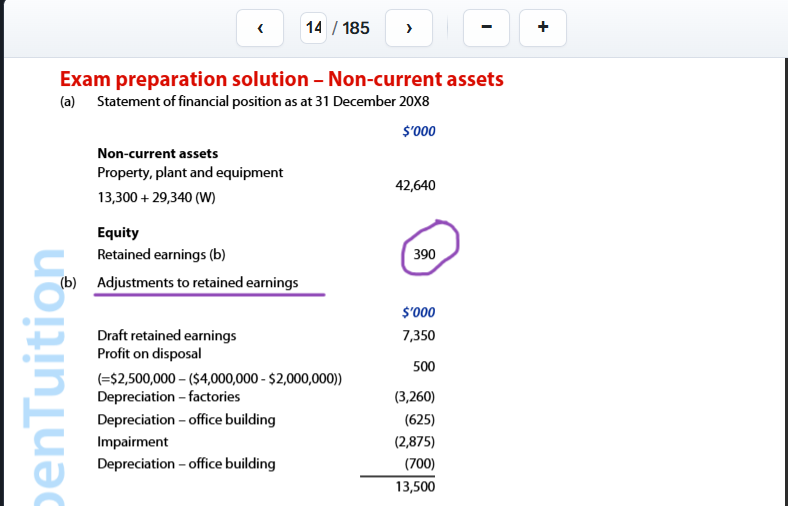Zoom out with the minus button
Screen dimensions: 788x506
click(x=486, y=28)
